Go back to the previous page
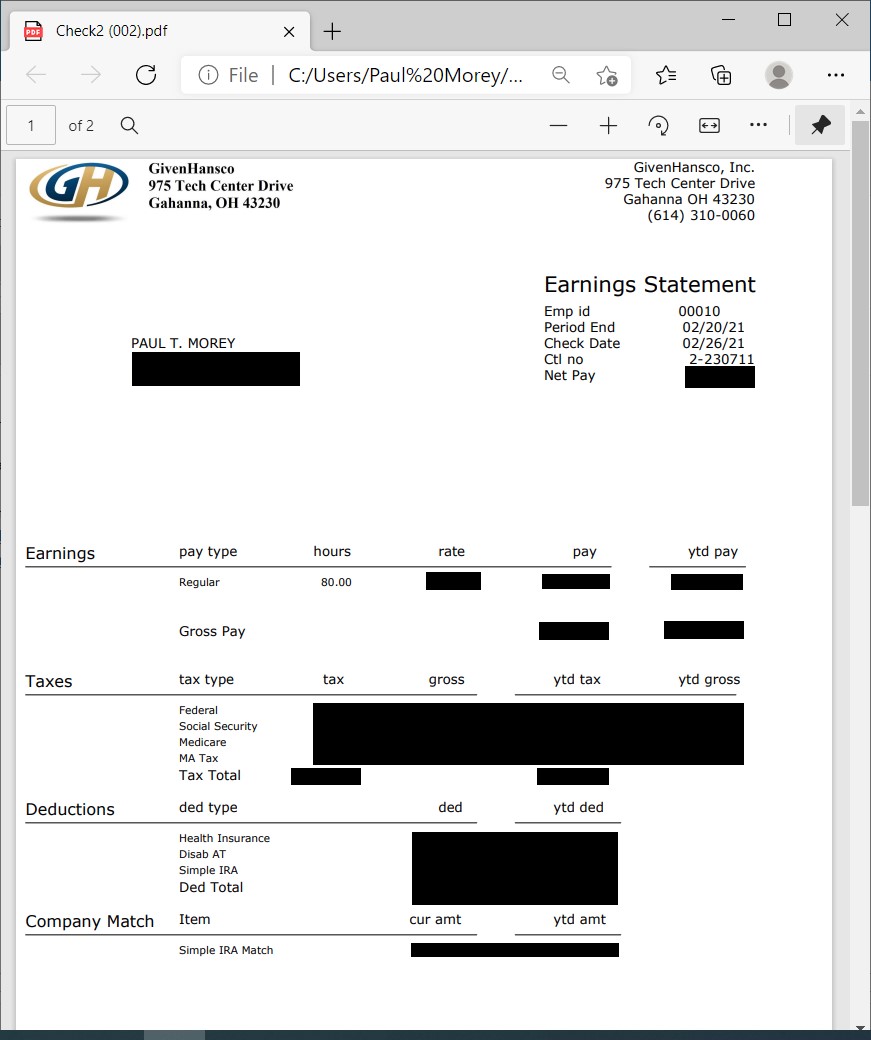 pos(36,75)
